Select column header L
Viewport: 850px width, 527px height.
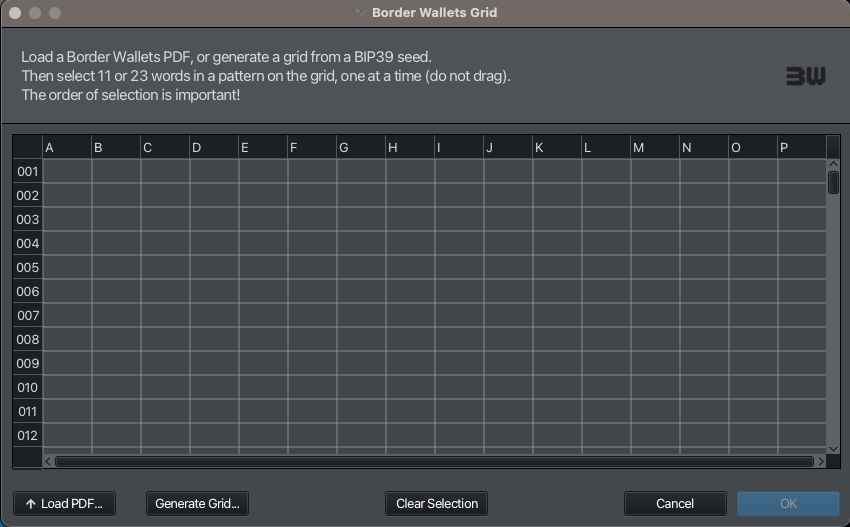pos(606,147)
